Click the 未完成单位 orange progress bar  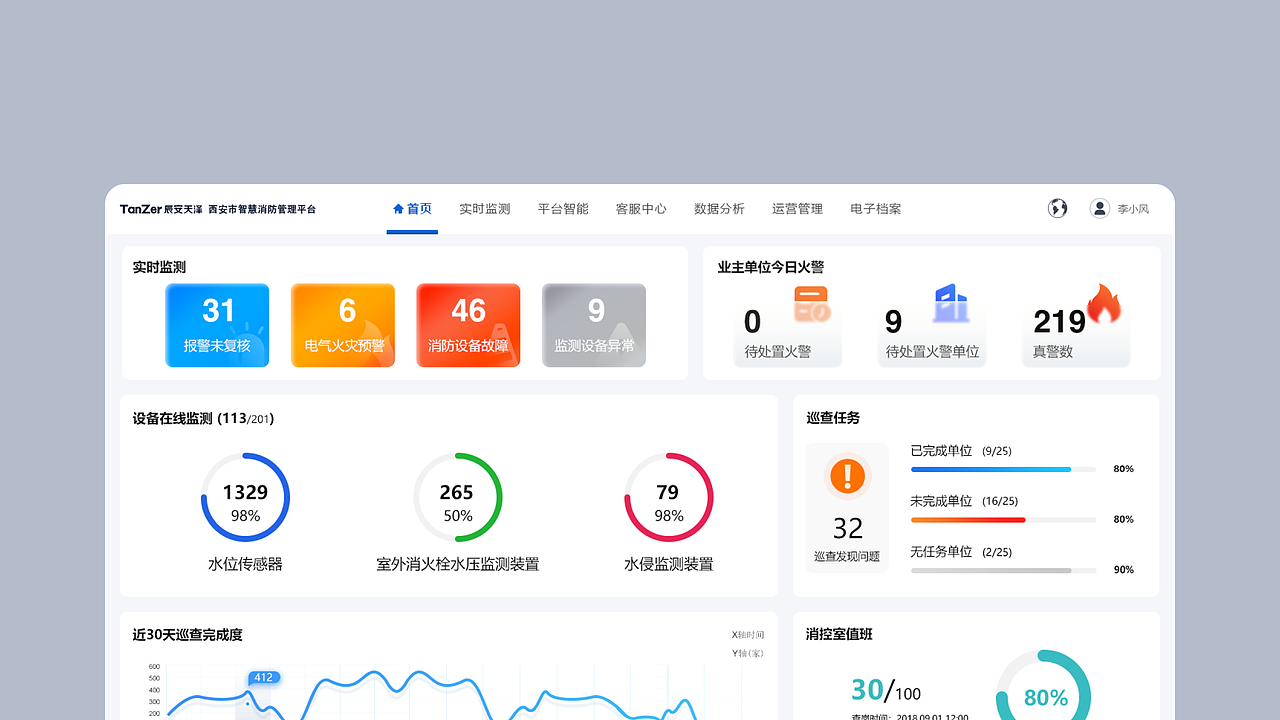click(1003, 520)
